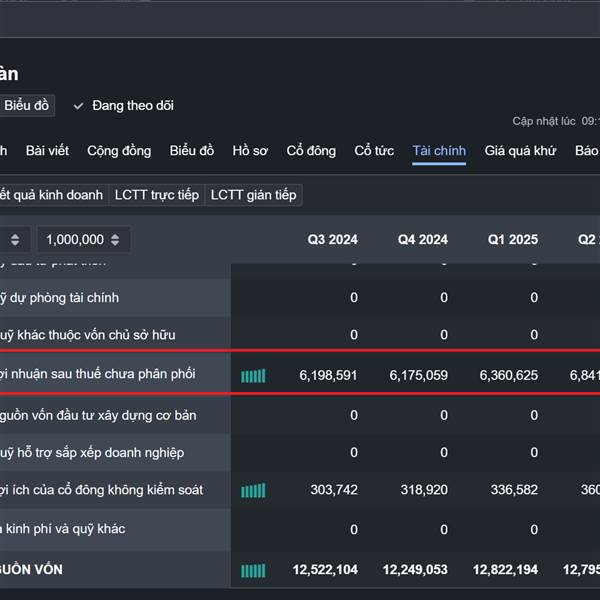Toggle the Đang theo dõi follow checkmark
Viewport: 600px width, 600px height.
pos(79,105)
